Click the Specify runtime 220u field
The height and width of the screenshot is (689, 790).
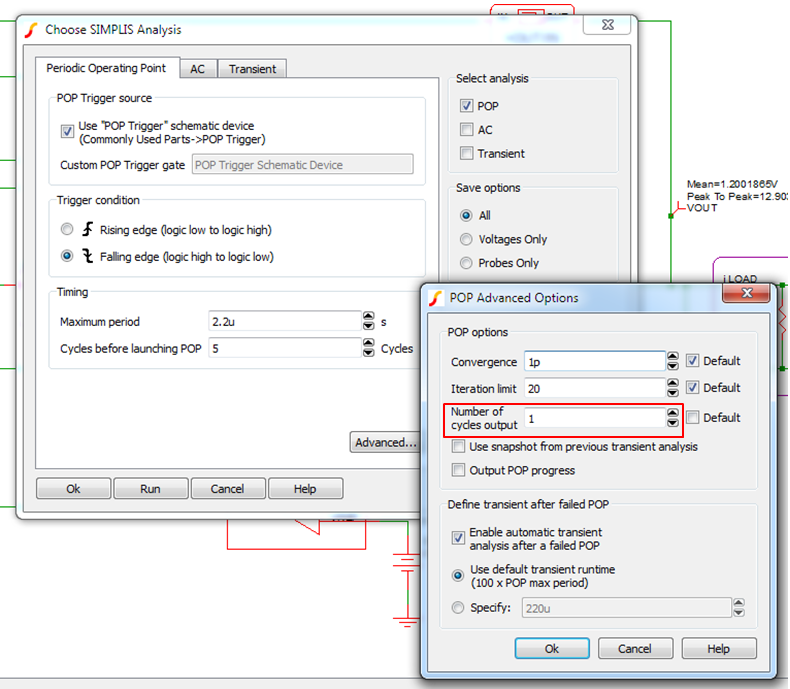point(626,608)
